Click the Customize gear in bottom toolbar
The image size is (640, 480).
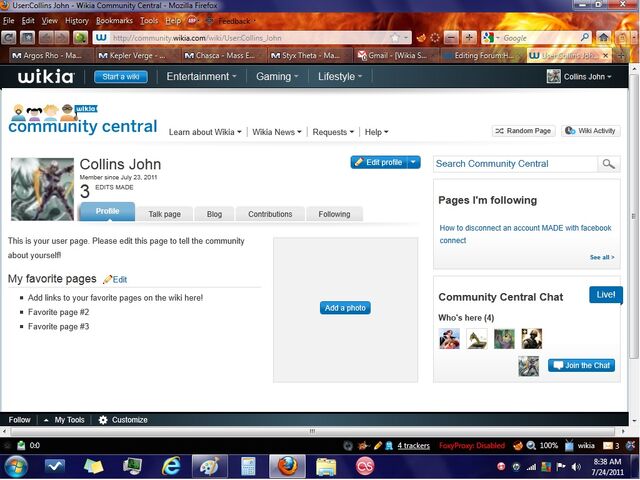pyautogui.click(x=103, y=420)
